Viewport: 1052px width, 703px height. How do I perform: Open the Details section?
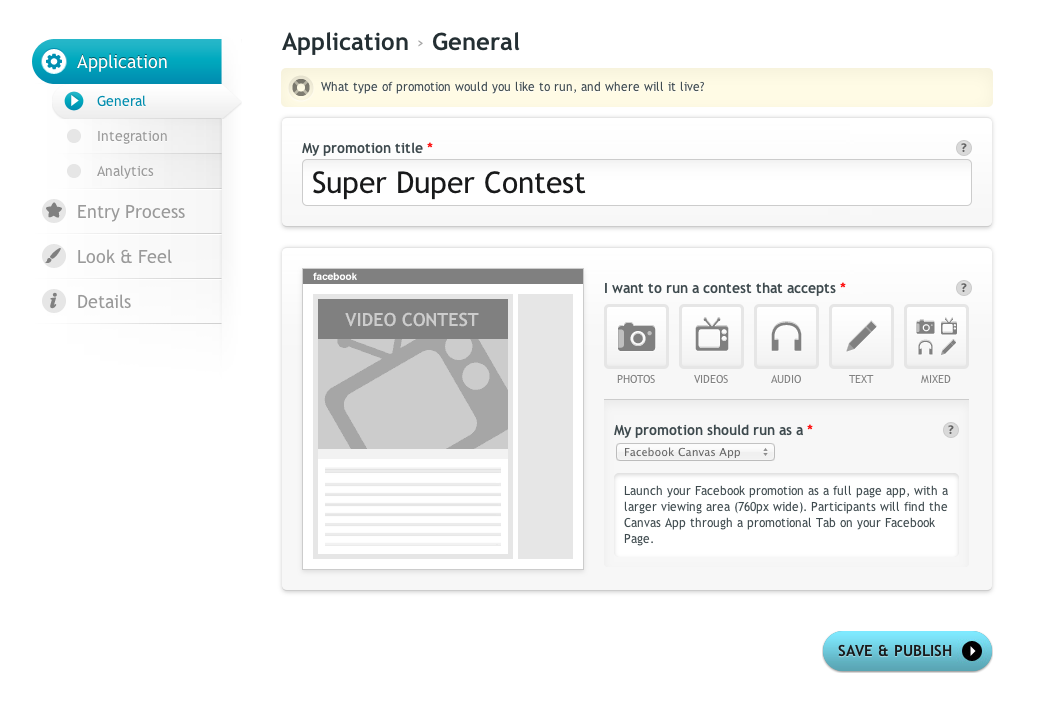click(131, 301)
